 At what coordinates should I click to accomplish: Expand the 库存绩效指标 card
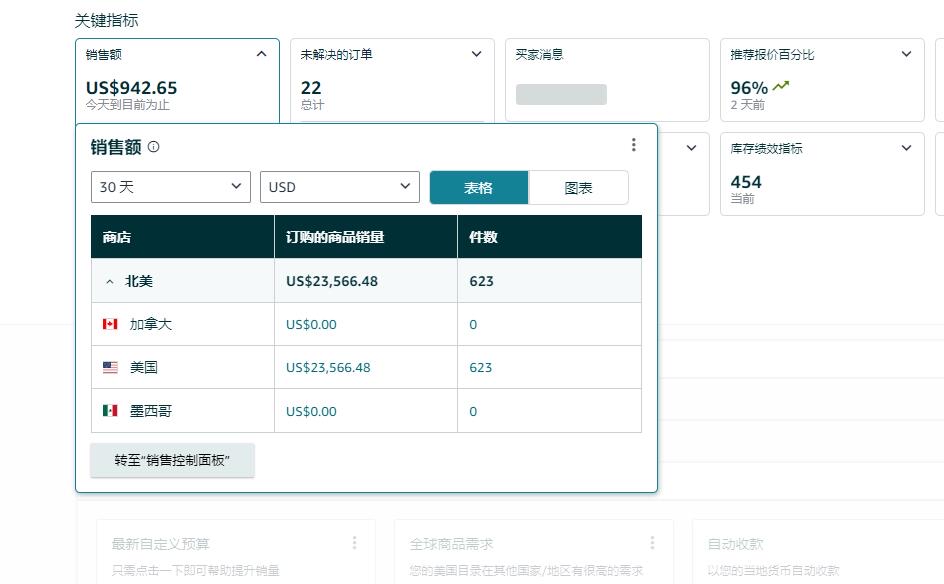(x=906, y=148)
